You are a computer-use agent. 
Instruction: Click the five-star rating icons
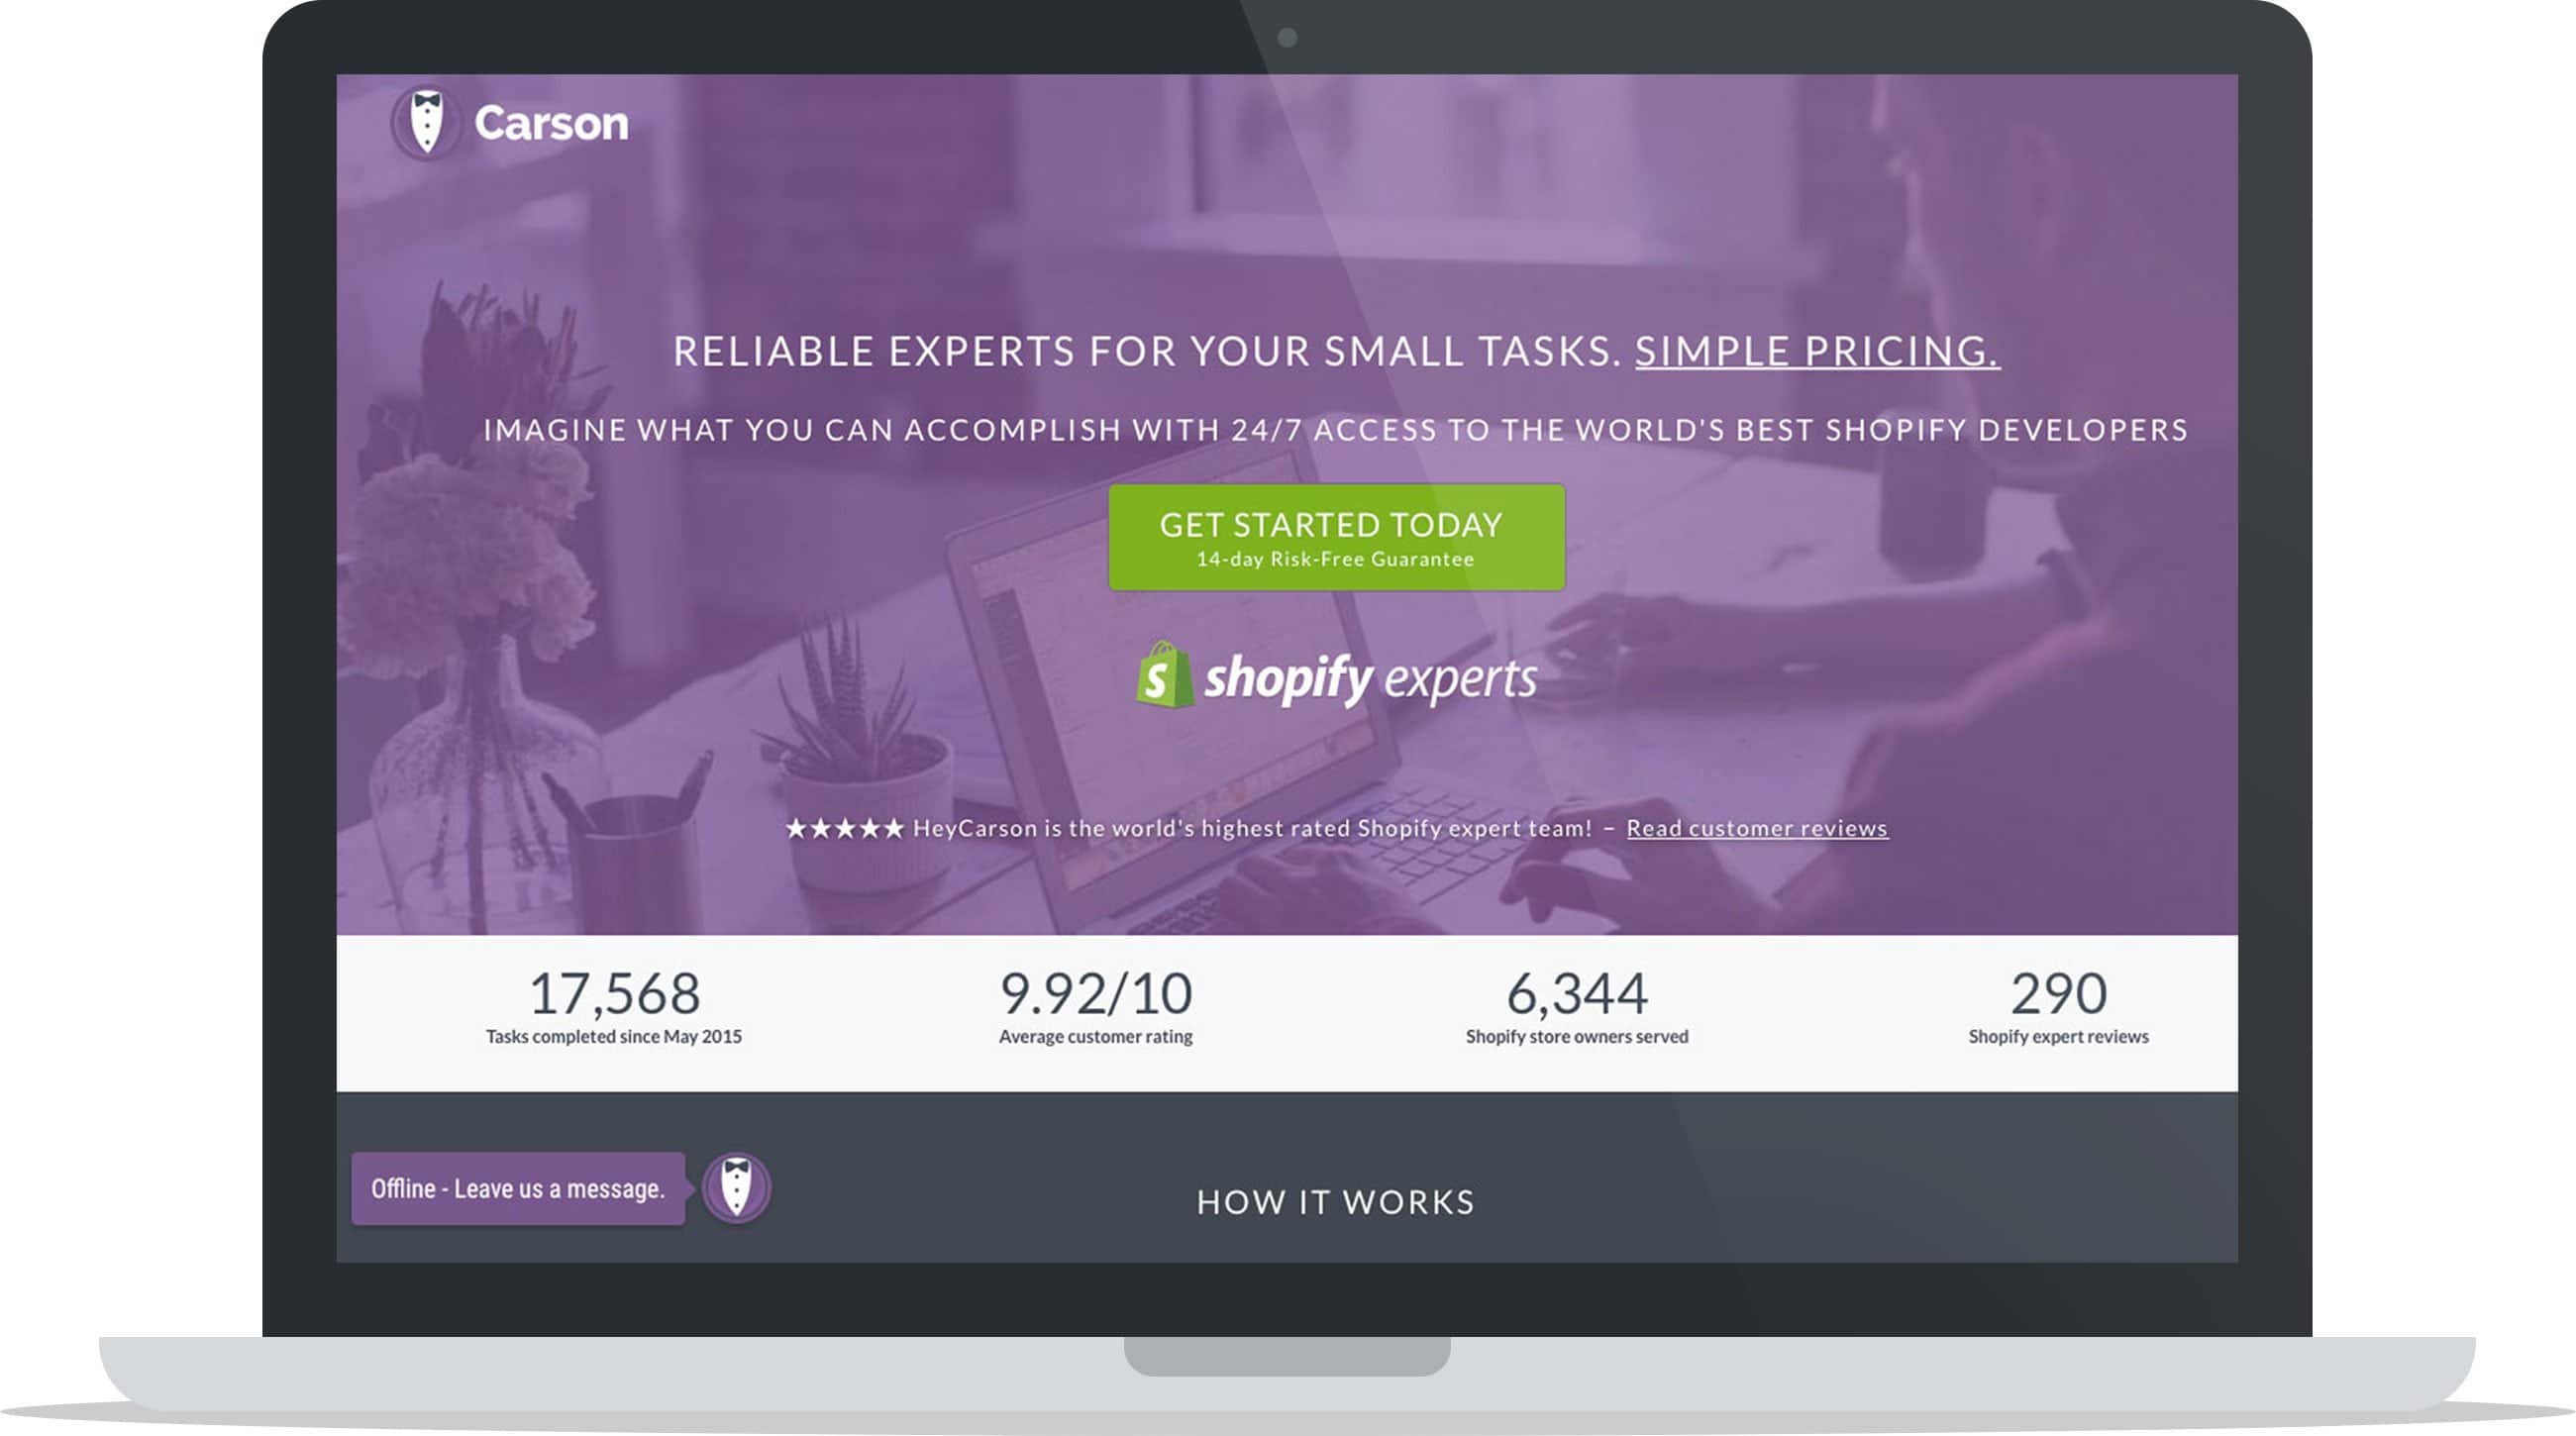[845, 828]
